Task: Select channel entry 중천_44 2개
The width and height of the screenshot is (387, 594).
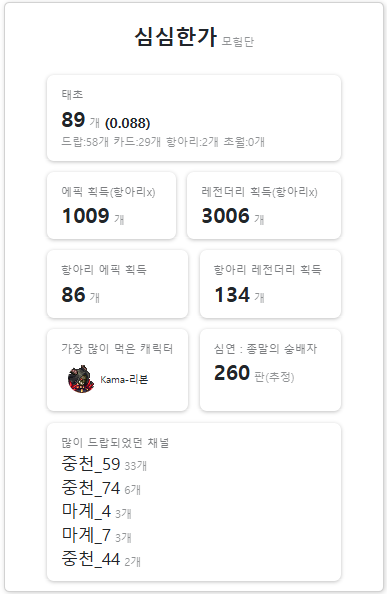Action: coord(101,559)
